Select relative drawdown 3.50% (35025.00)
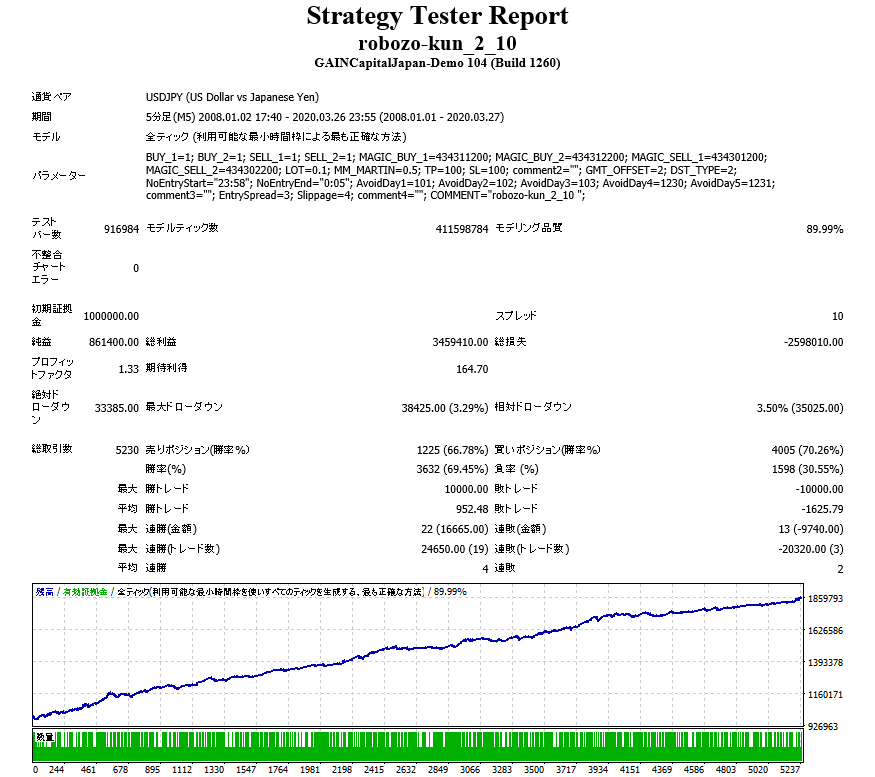875x777 pixels. pyautogui.click(x=800, y=408)
